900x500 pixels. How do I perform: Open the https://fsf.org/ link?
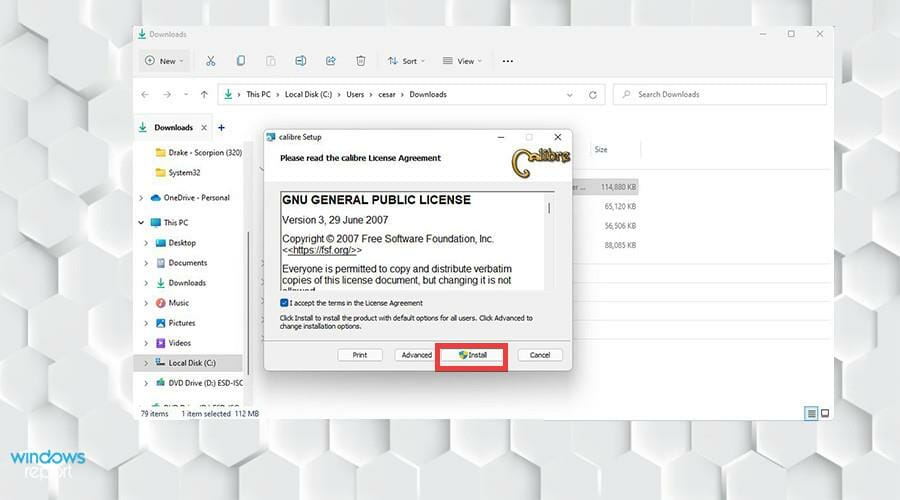321,250
